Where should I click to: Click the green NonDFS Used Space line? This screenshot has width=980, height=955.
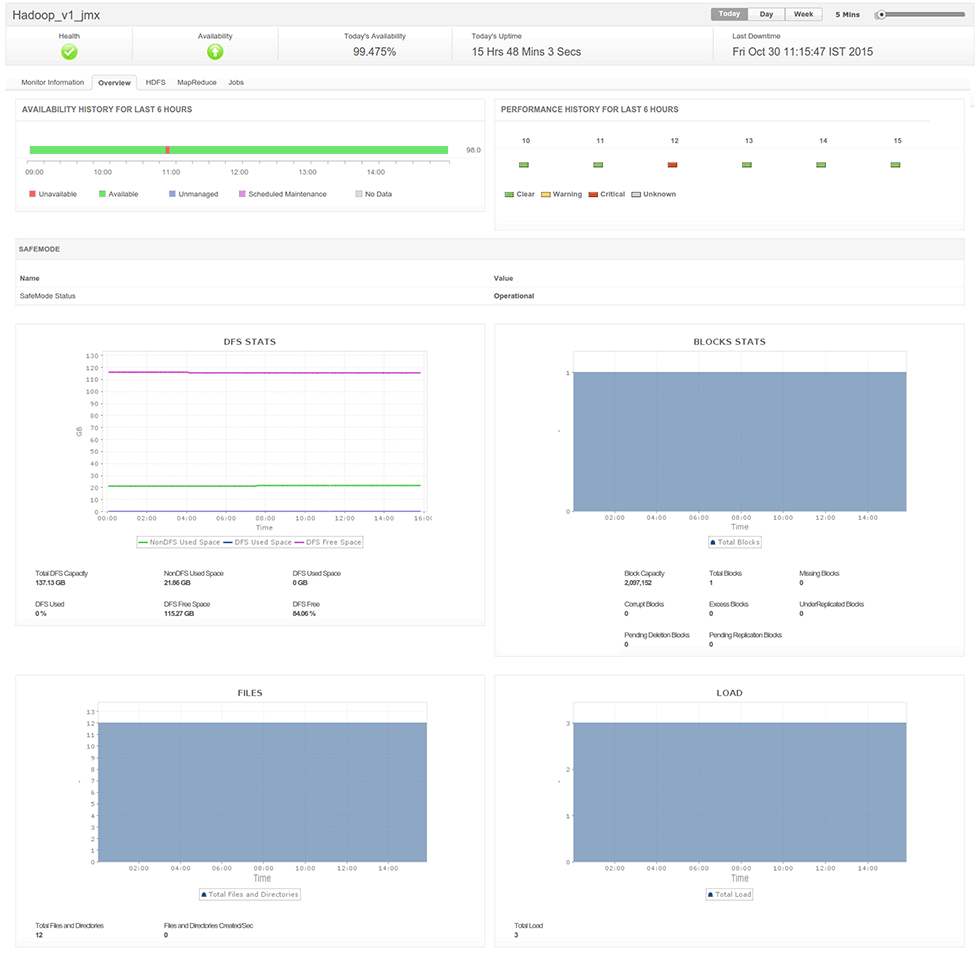tap(264, 486)
